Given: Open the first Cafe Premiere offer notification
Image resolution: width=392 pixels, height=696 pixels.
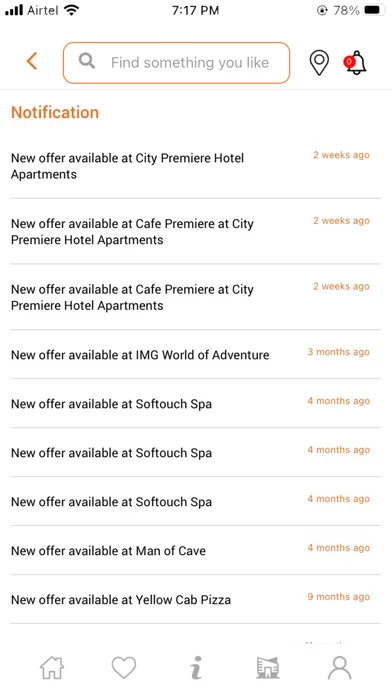Looking at the screenshot, I should point(195,231).
